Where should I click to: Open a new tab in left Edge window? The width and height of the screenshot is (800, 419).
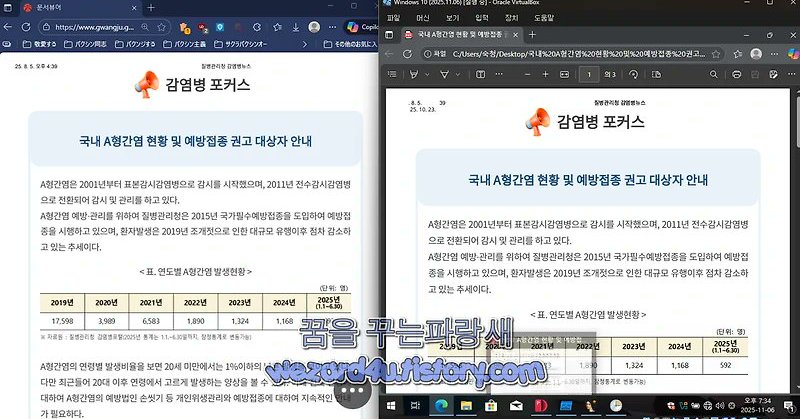(x=151, y=8)
